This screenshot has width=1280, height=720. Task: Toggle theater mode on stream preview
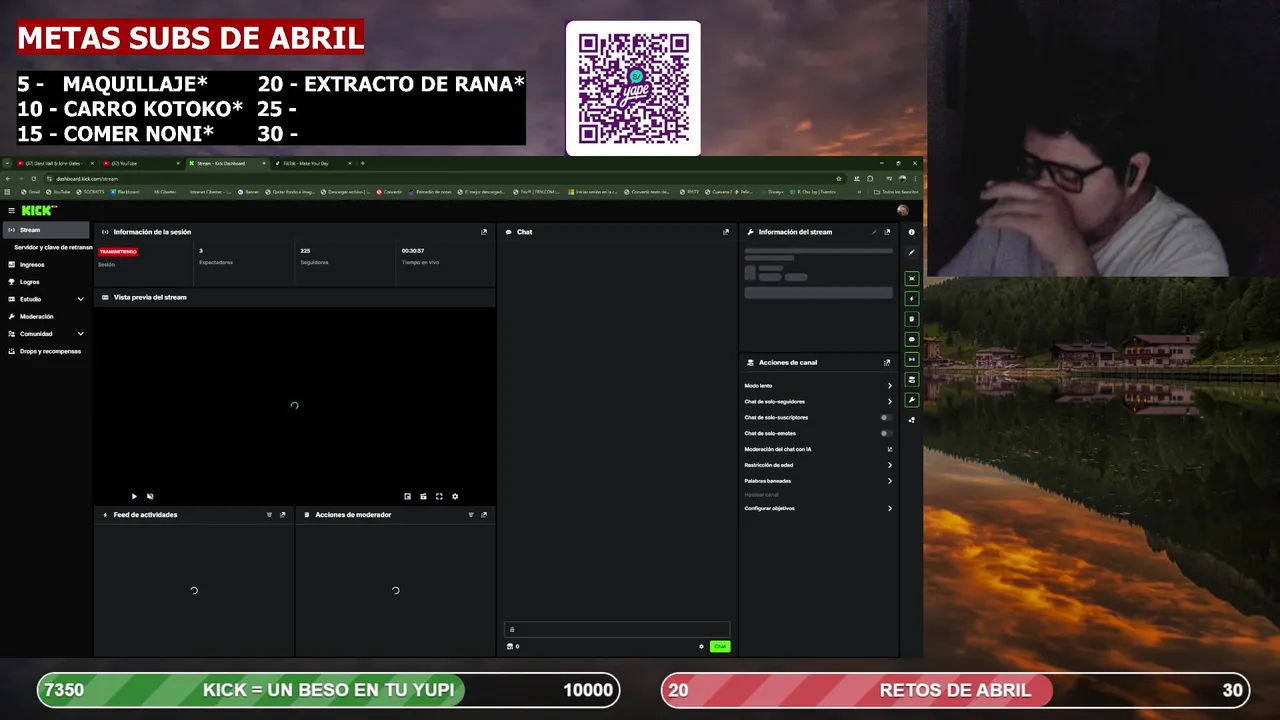click(x=423, y=496)
